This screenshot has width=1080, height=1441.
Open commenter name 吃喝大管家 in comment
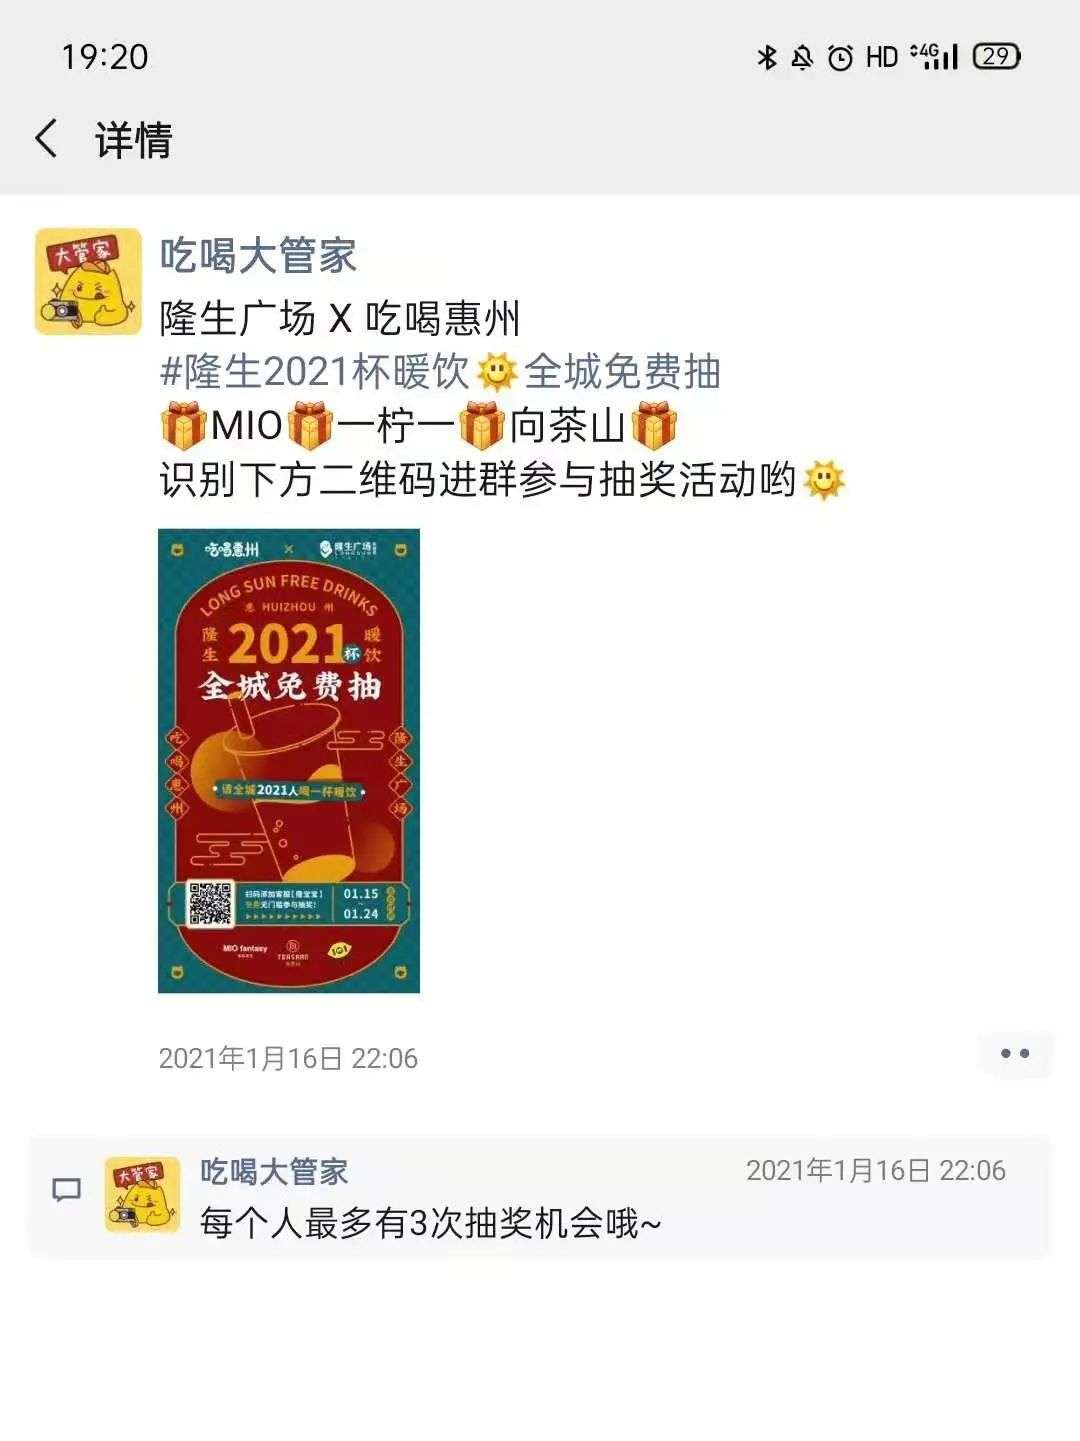[274, 1171]
